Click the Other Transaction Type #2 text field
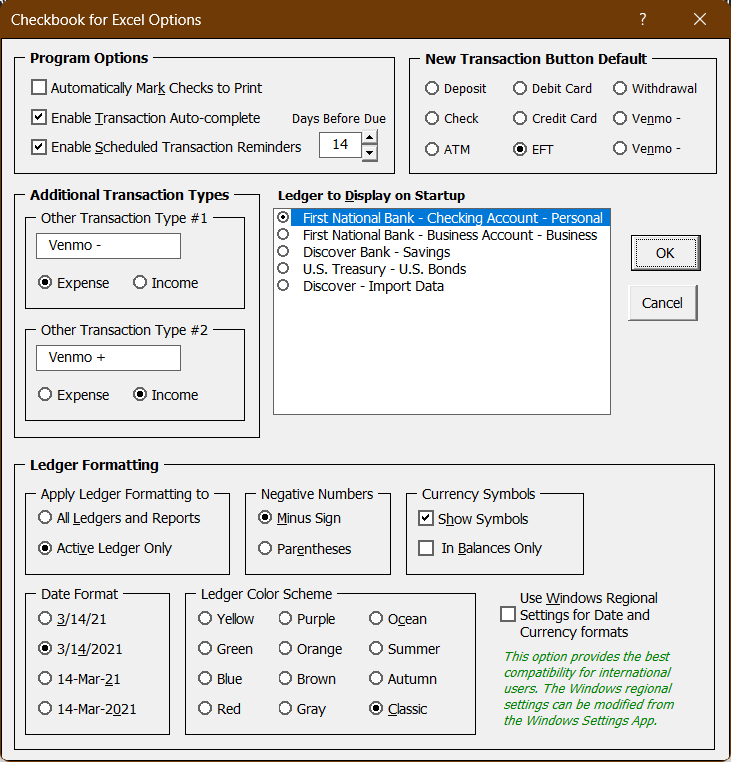This screenshot has width=731, height=762. (108, 358)
